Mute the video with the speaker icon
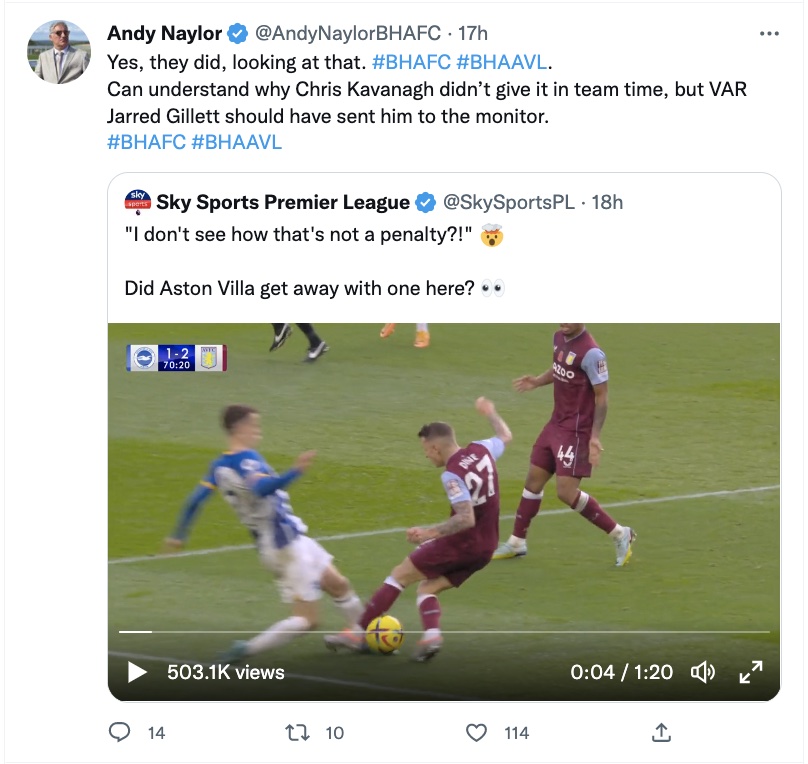The image size is (808, 764). pyautogui.click(x=702, y=672)
